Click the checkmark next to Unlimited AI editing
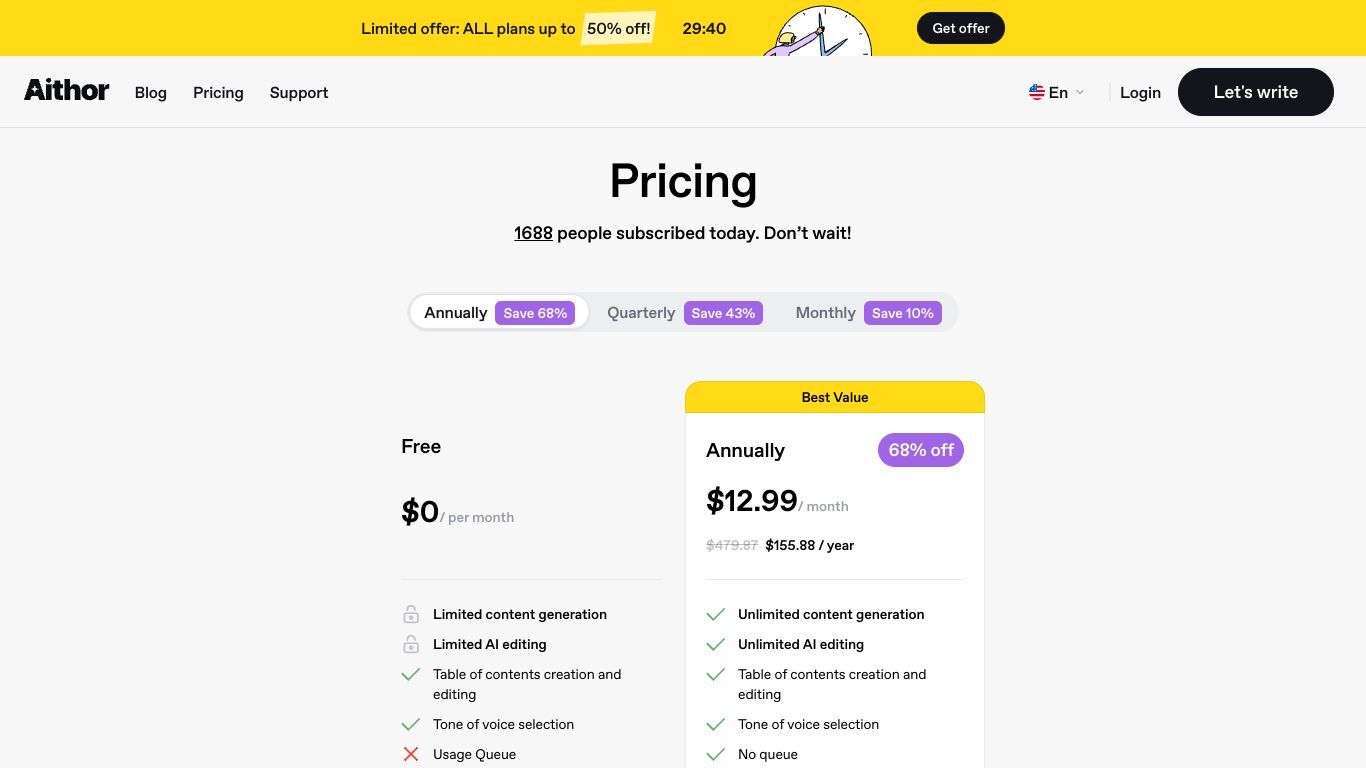1366x768 pixels. coord(715,644)
